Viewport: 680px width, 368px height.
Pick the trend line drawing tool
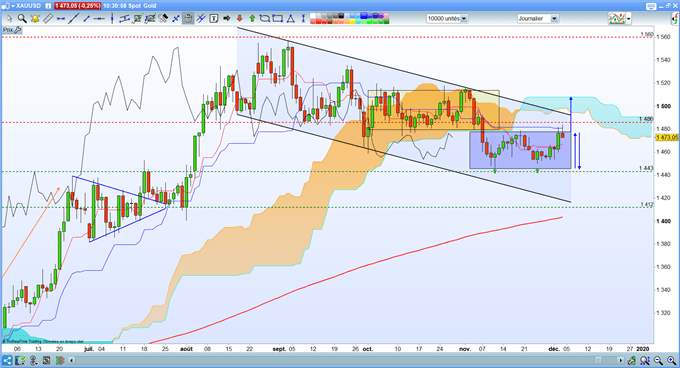coord(74,18)
